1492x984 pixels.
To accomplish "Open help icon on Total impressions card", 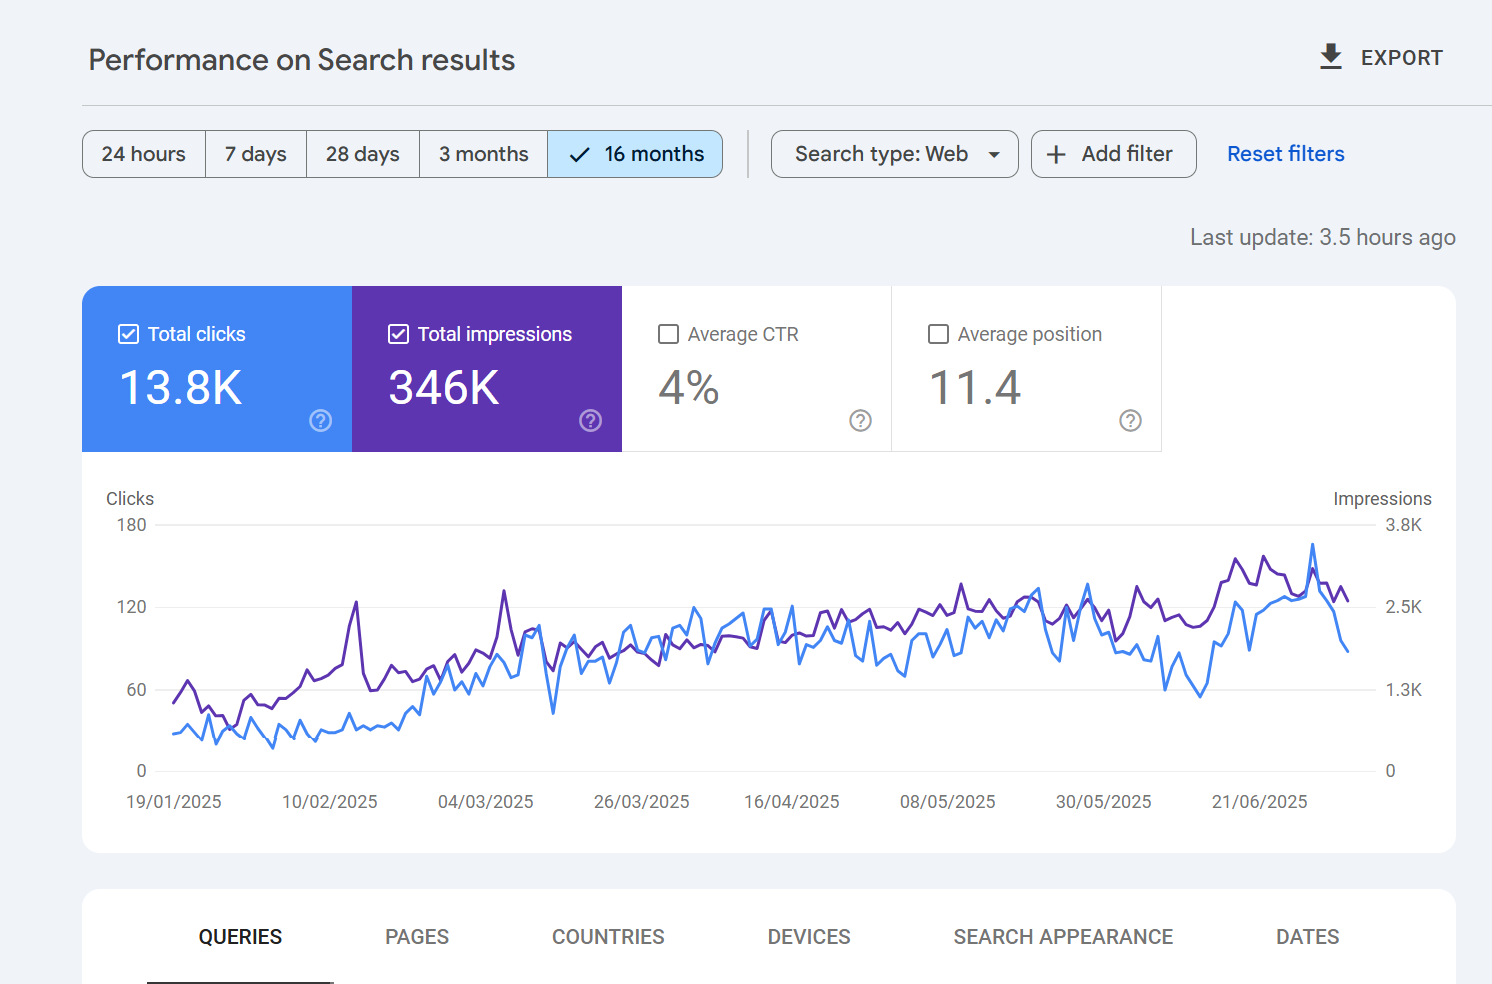I will tap(590, 421).
